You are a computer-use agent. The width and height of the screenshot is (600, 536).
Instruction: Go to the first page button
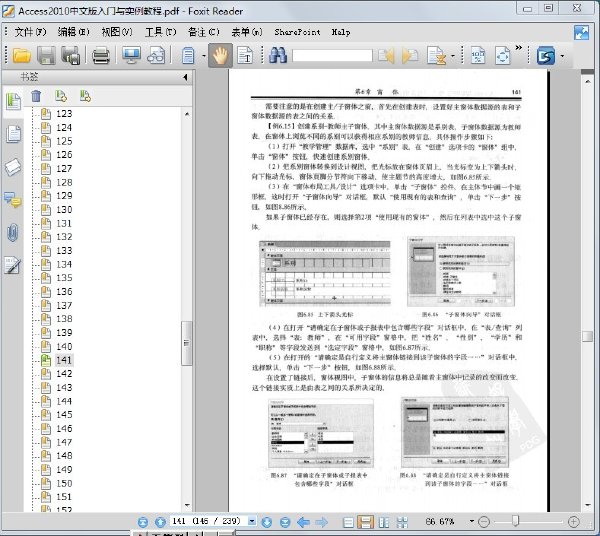coord(143,522)
